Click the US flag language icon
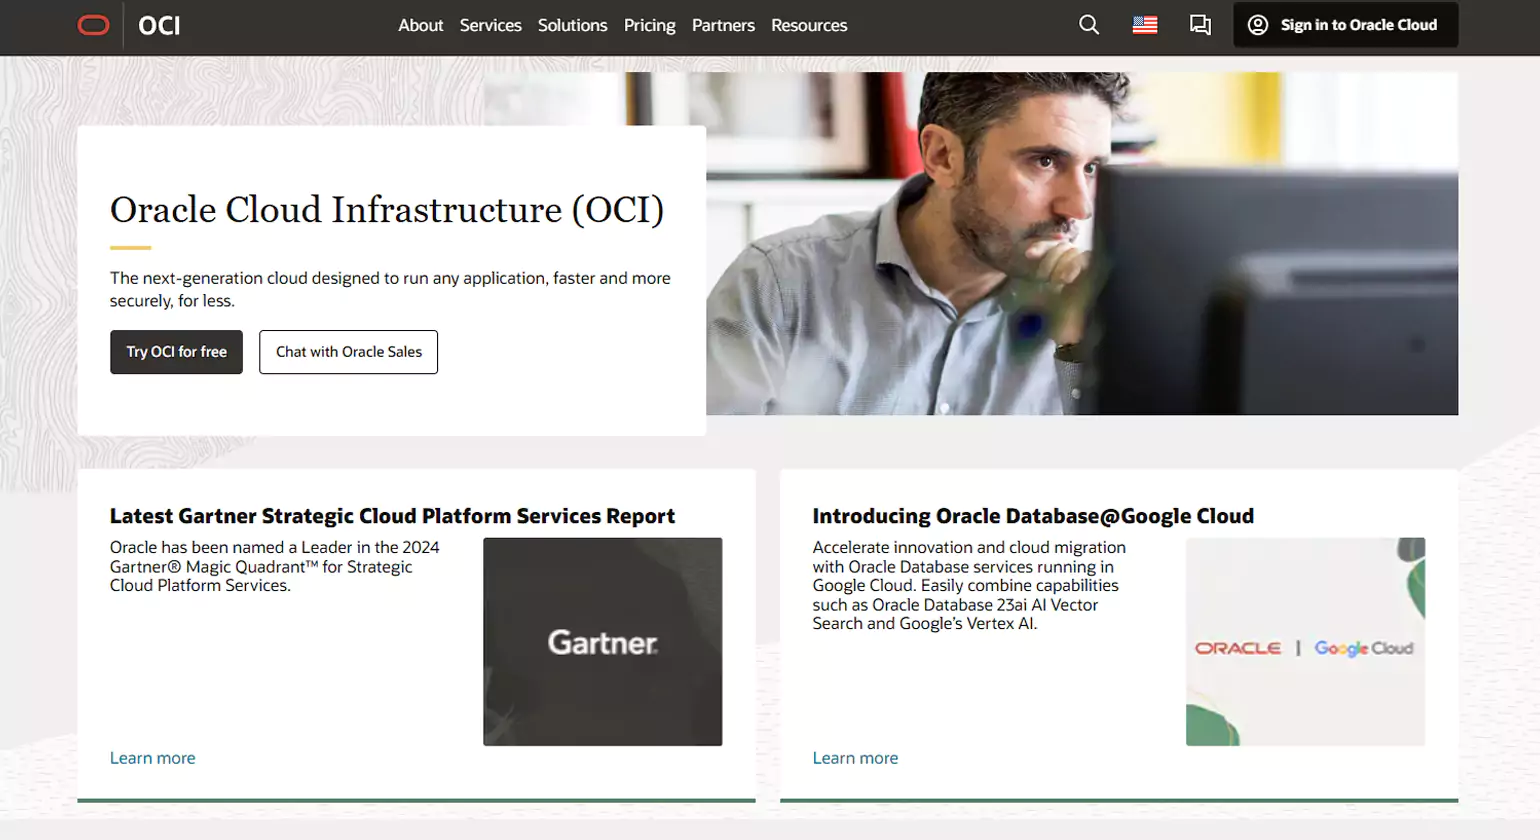The width and height of the screenshot is (1540, 840). pyautogui.click(x=1145, y=25)
